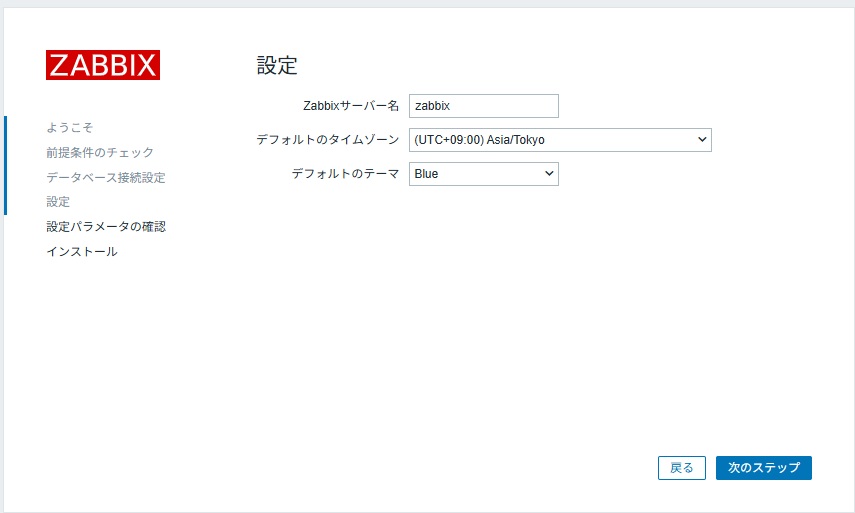This screenshot has width=855, height=513.
Task: Click the 設定 page heading
Action: tap(277, 67)
